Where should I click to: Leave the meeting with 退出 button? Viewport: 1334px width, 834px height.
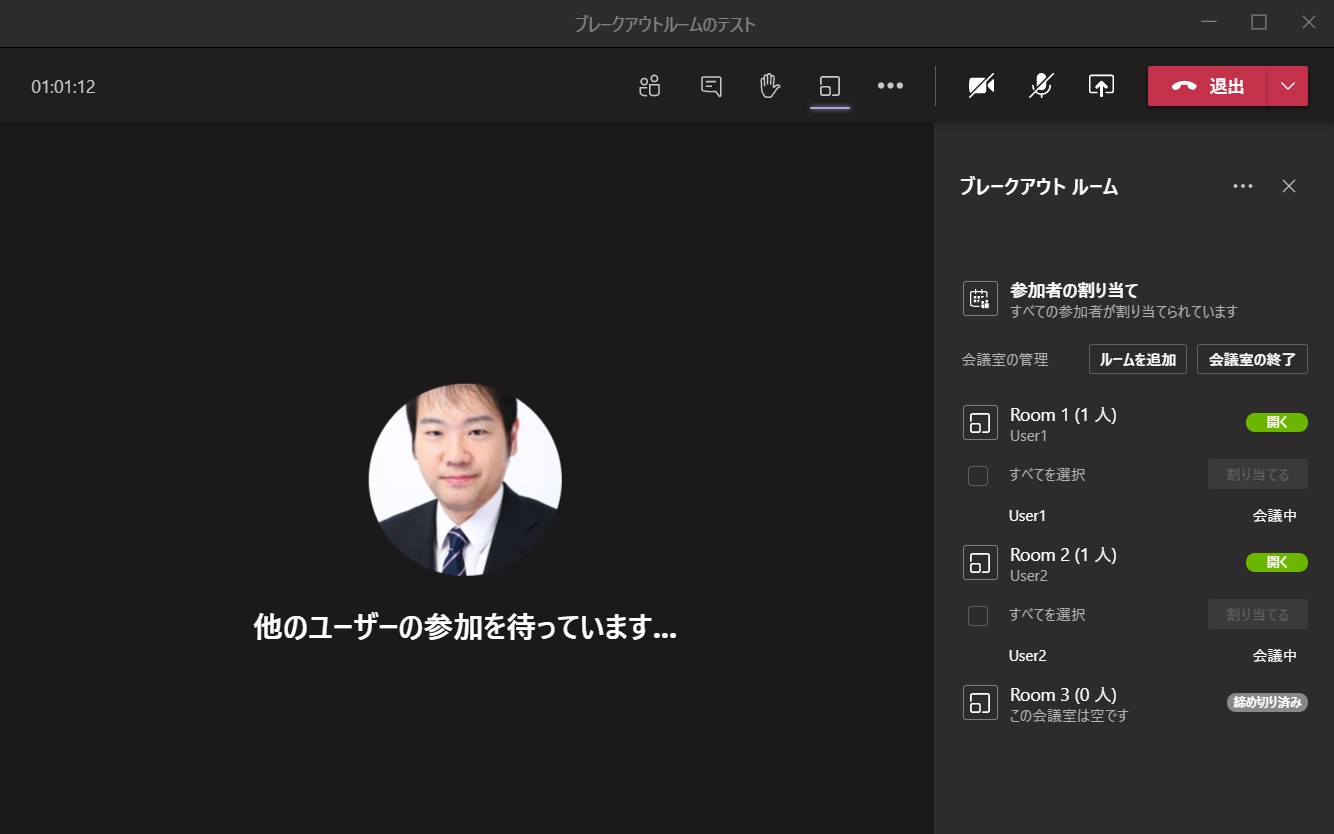[1207, 86]
